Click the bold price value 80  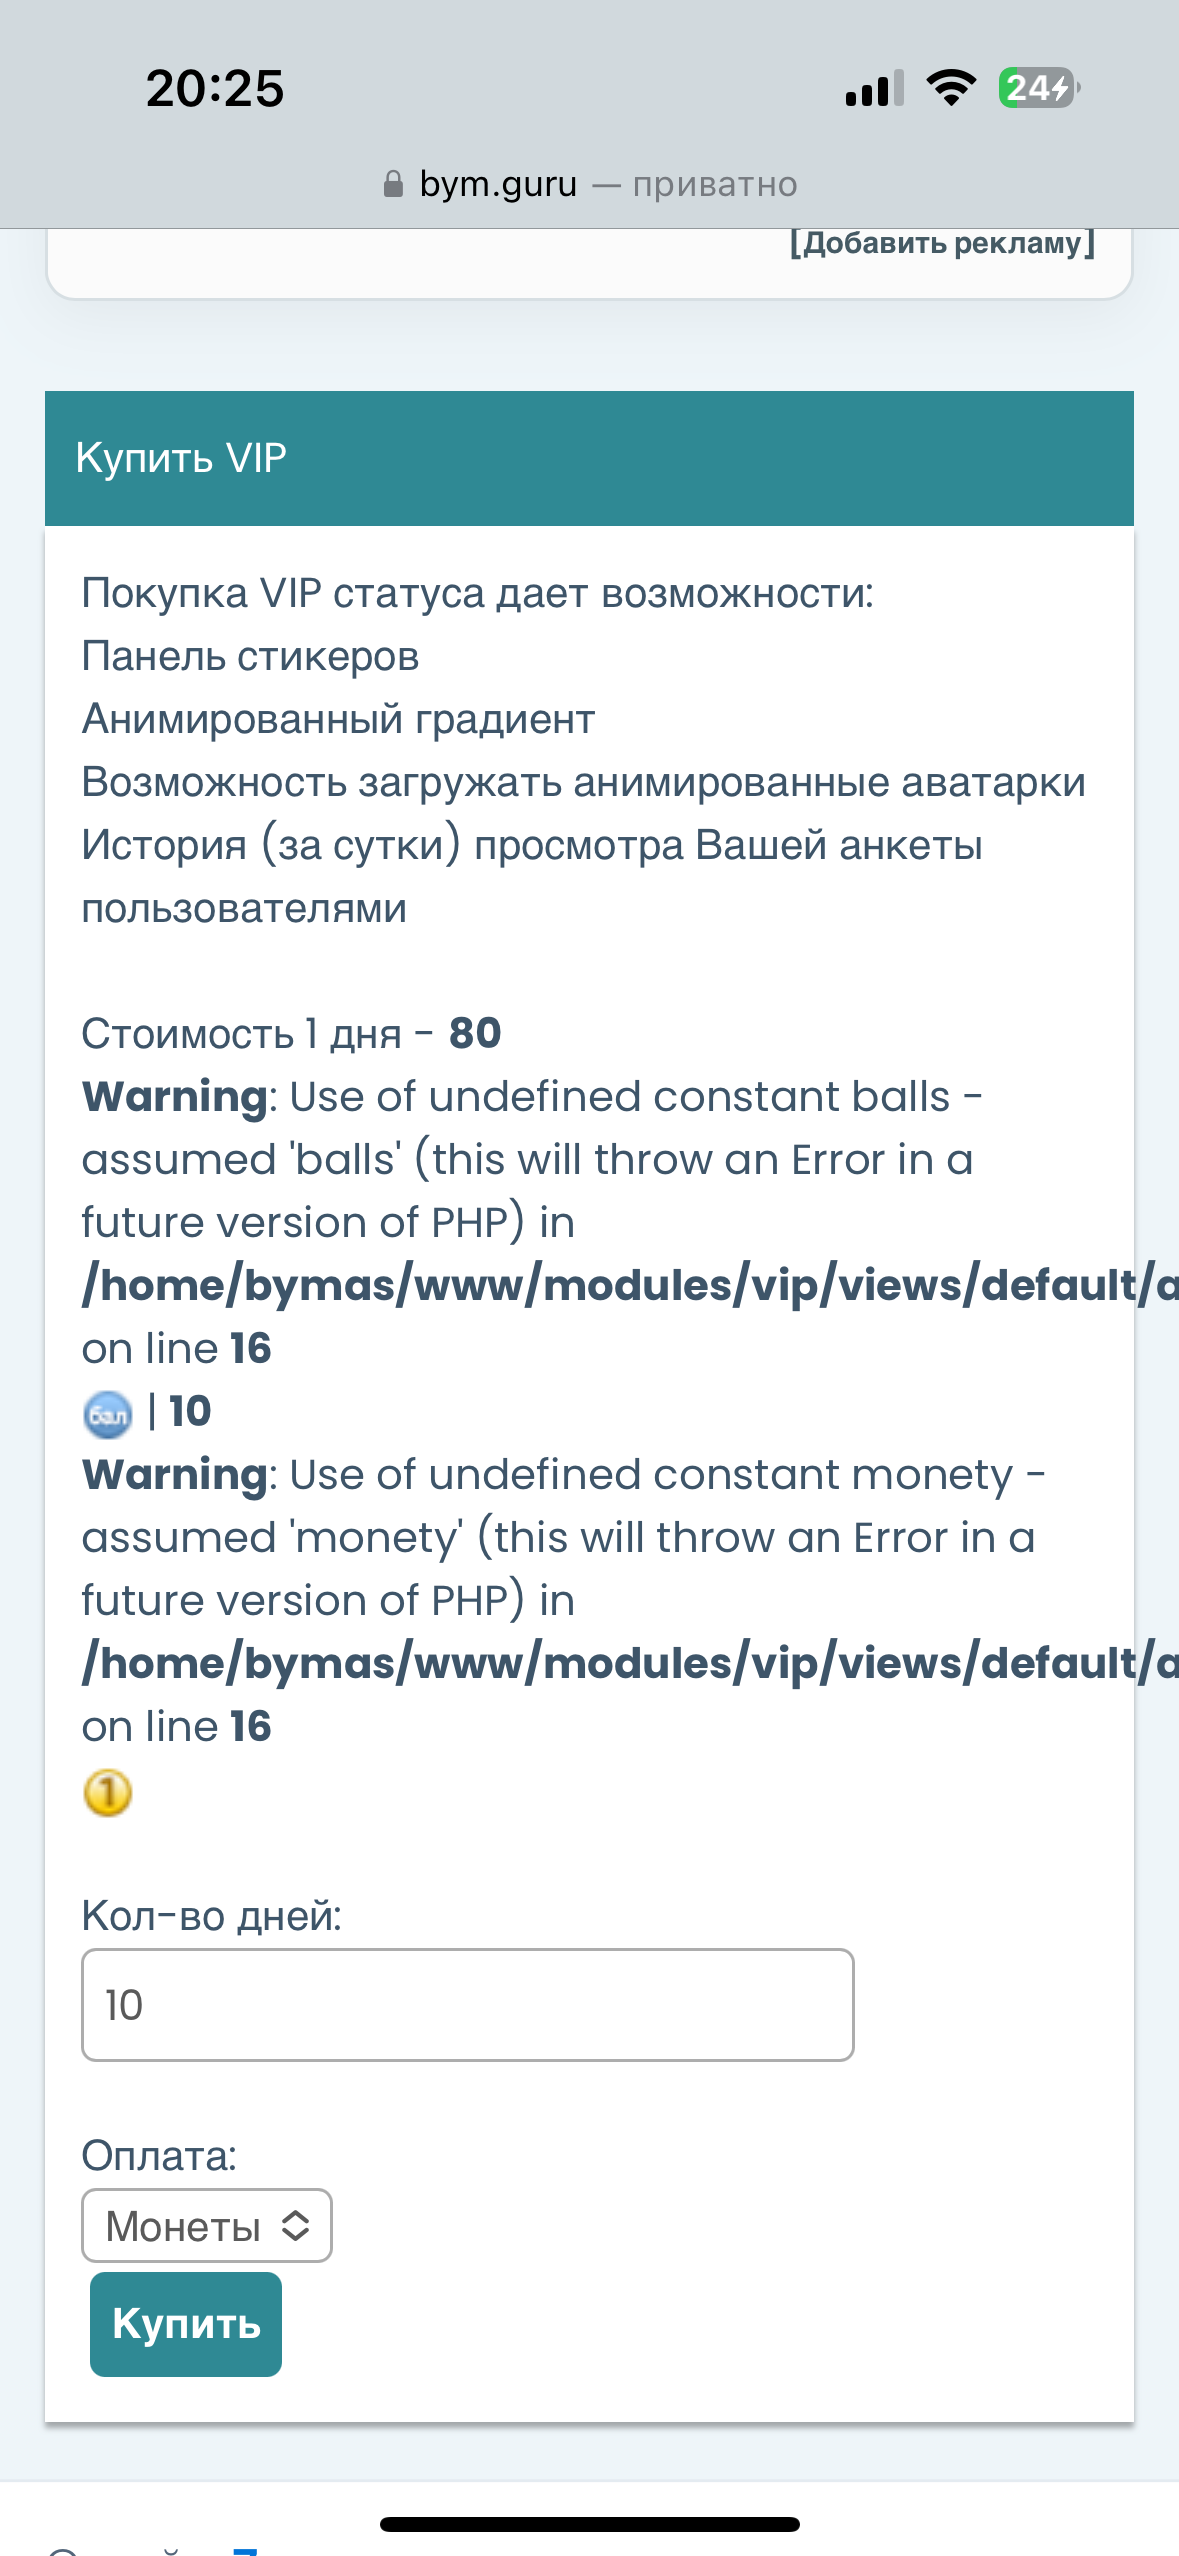pos(475,1033)
